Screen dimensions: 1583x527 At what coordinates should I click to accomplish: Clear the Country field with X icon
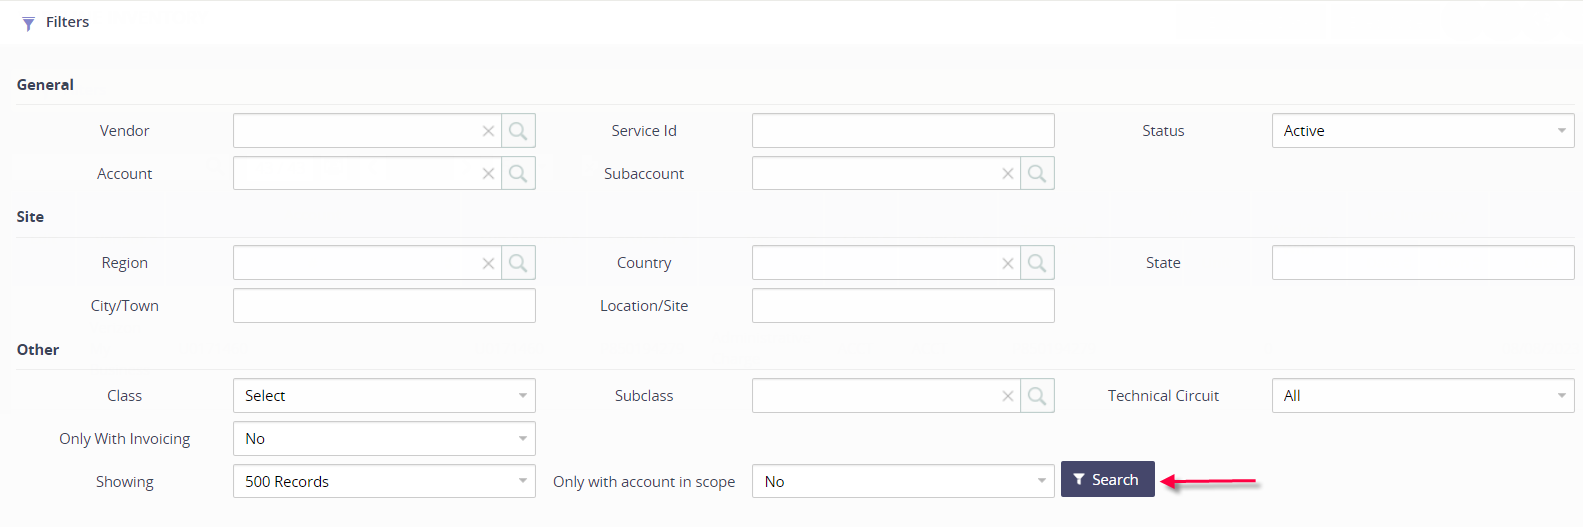1008,263
